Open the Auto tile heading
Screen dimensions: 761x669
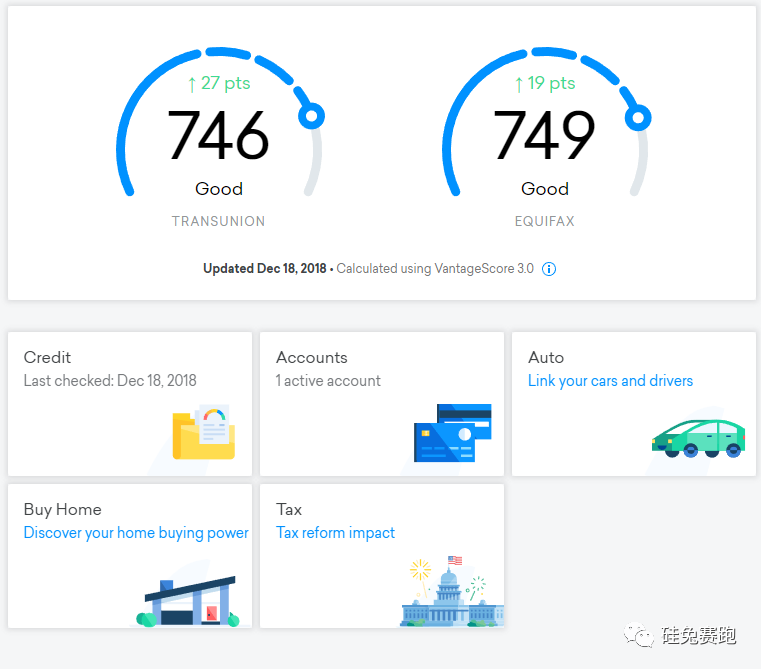click(546, 357)
